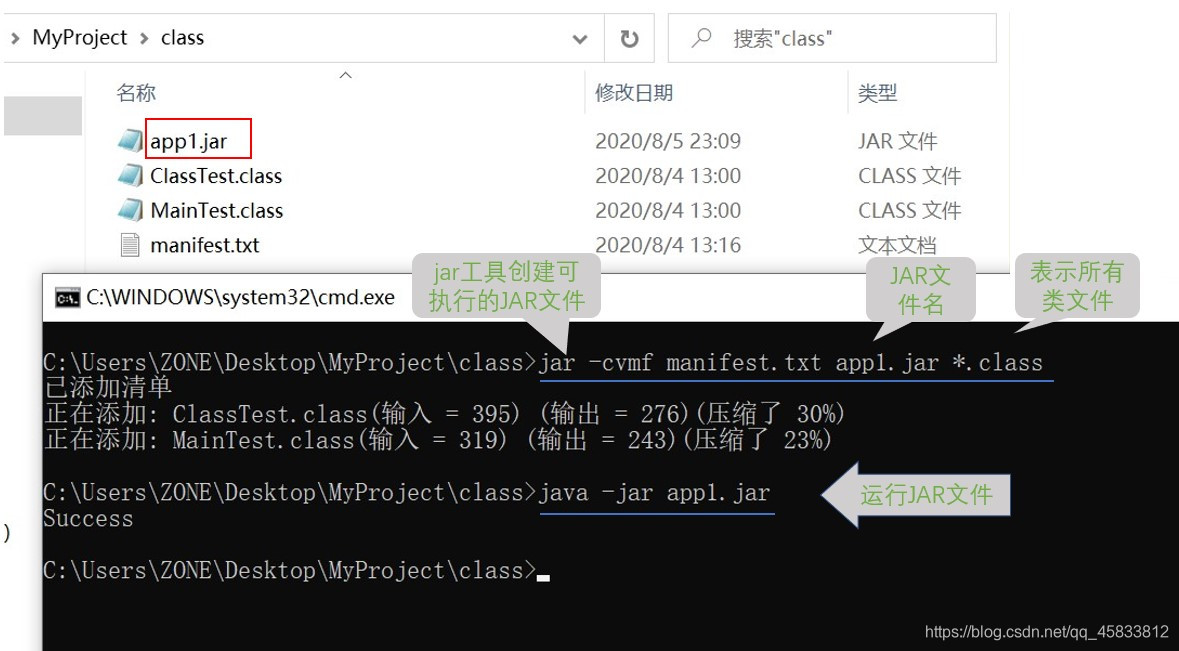Select the ClassTest.class file name
1179x651 pixels.
216,175
